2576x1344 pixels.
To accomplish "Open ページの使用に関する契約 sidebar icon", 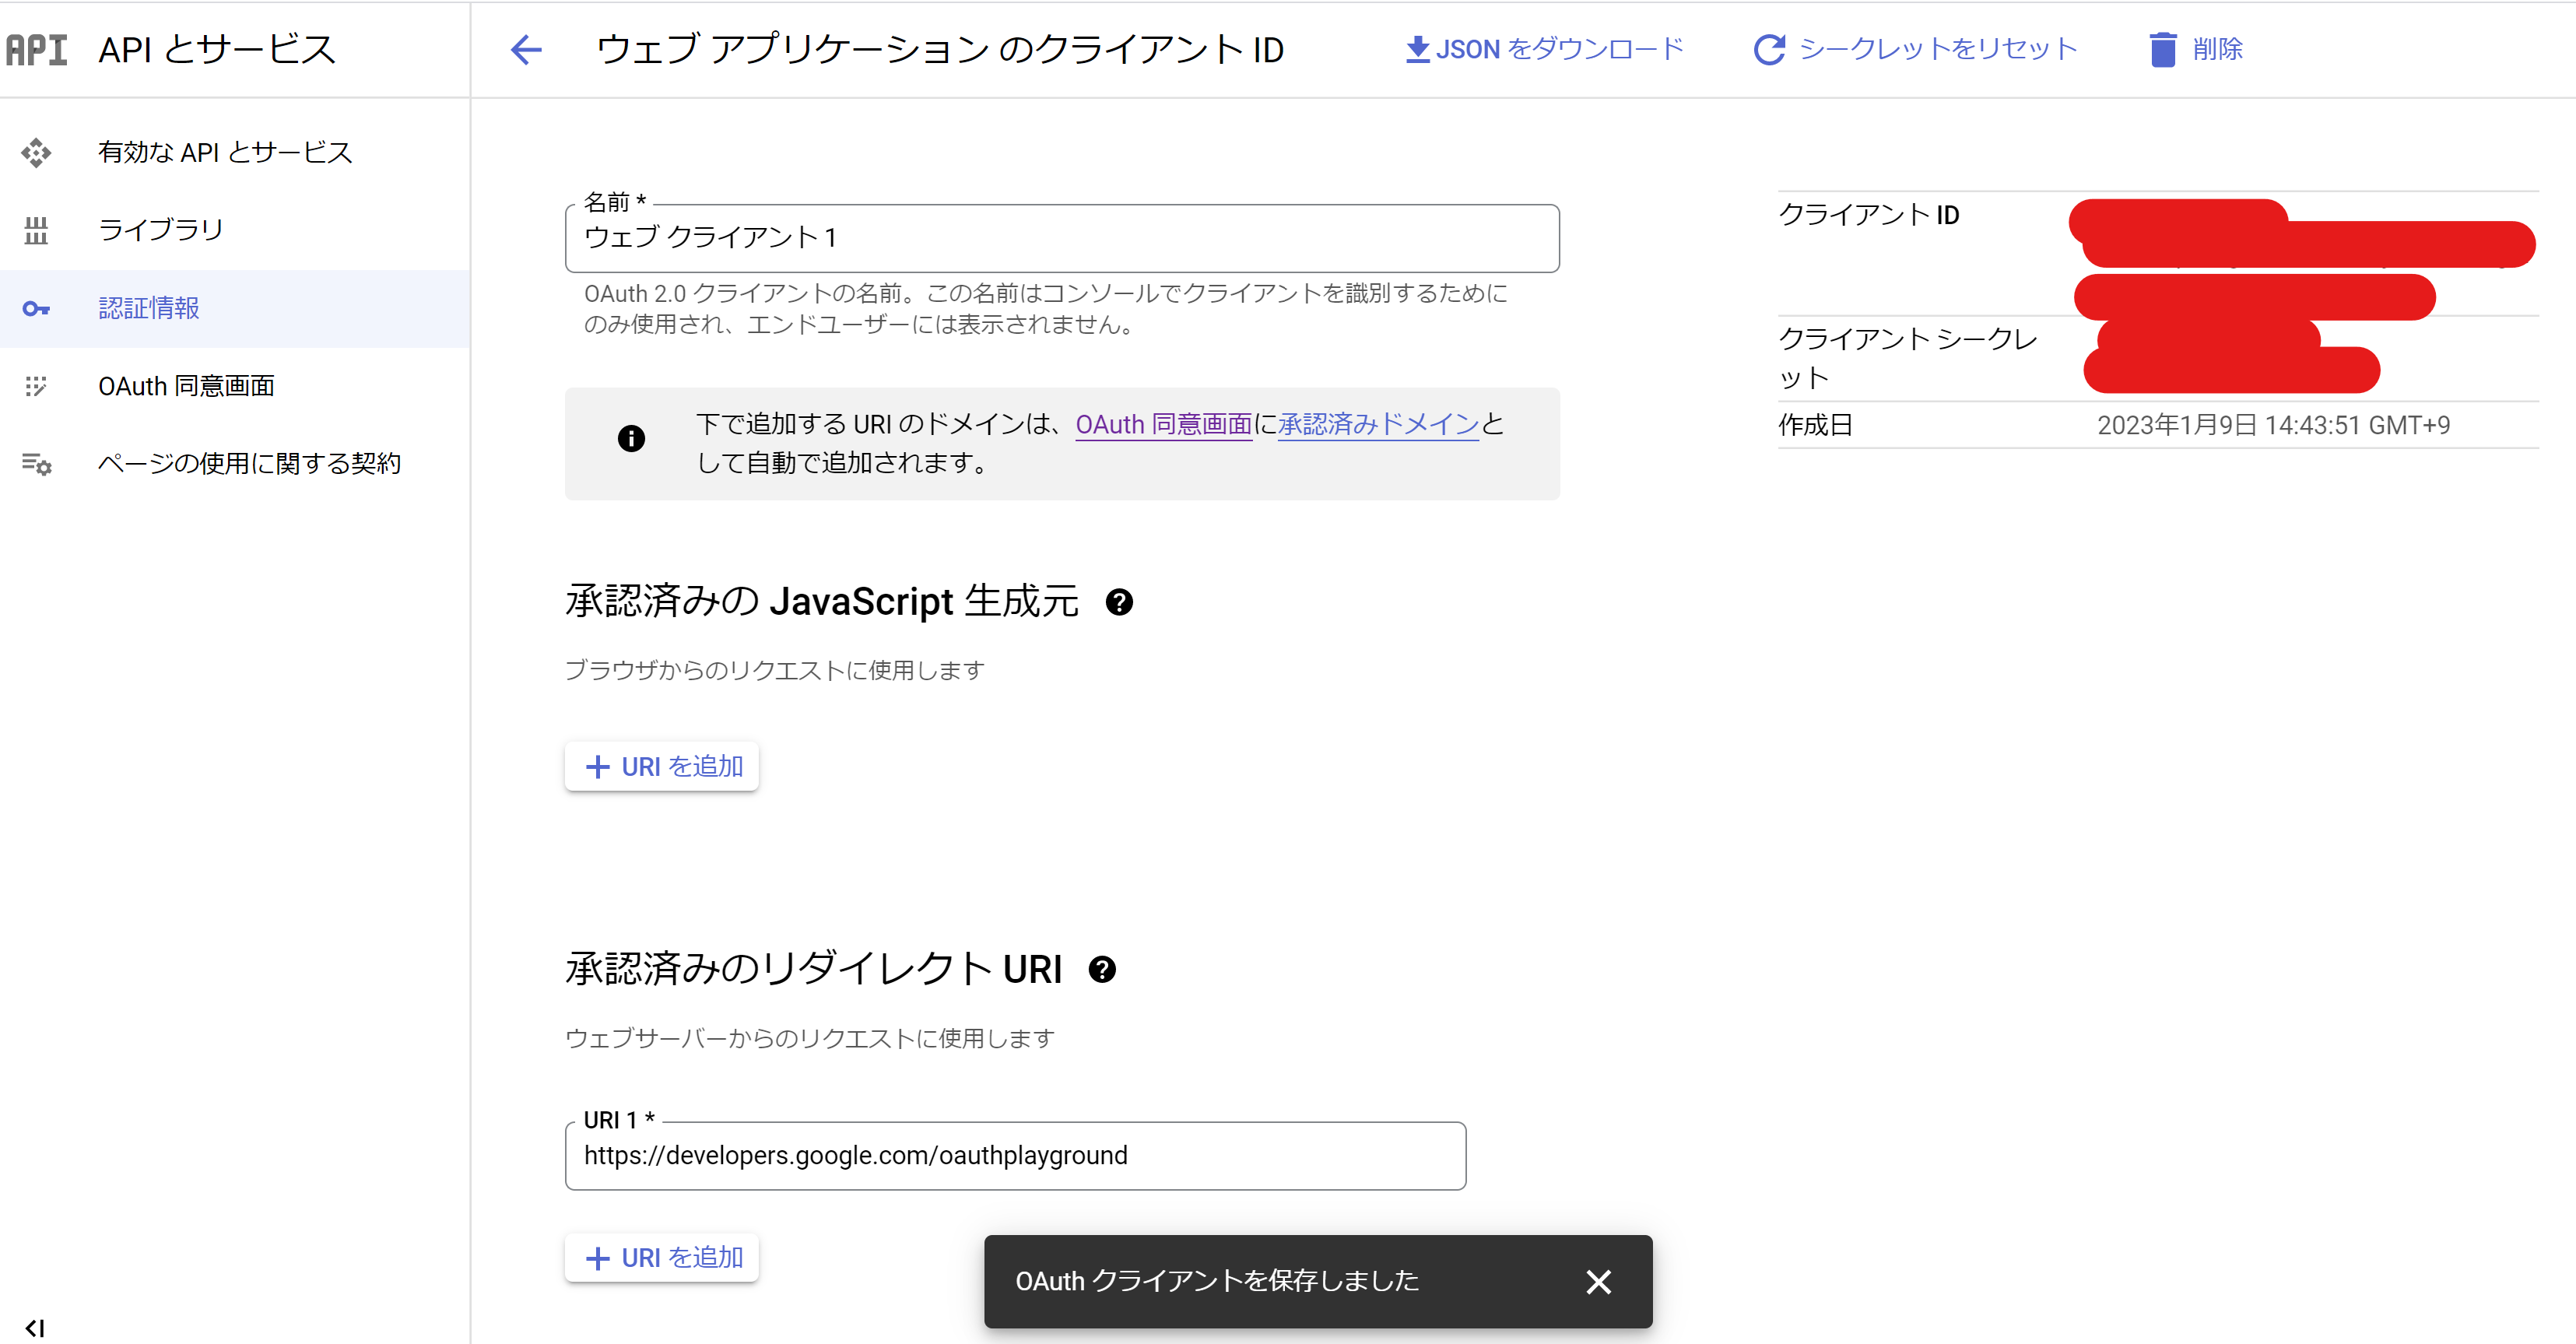I will (x=36, y=464).
